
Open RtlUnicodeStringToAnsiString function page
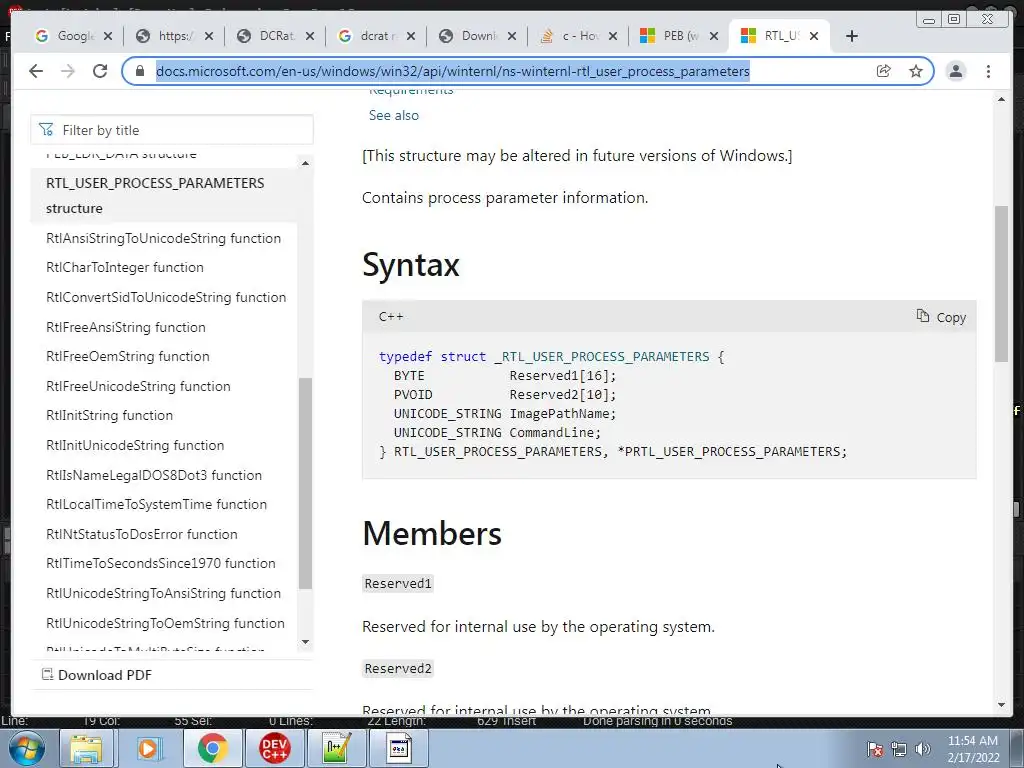(x=163, y=593)
